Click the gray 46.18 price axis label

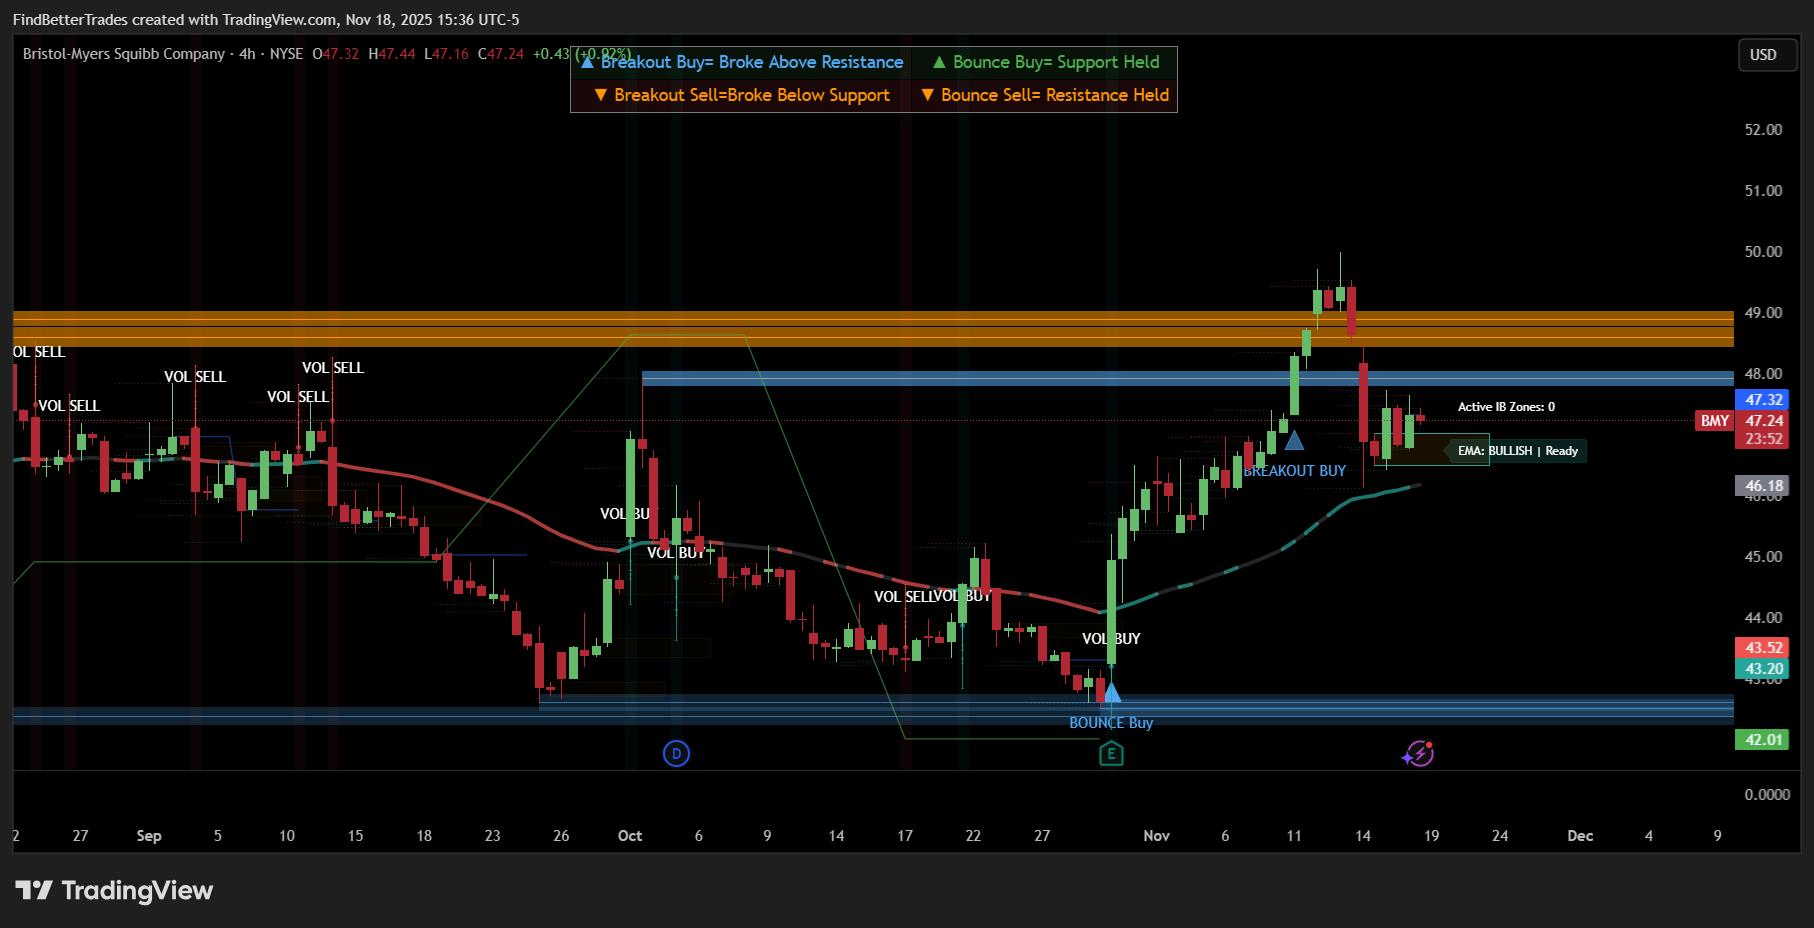[1763, 486]
